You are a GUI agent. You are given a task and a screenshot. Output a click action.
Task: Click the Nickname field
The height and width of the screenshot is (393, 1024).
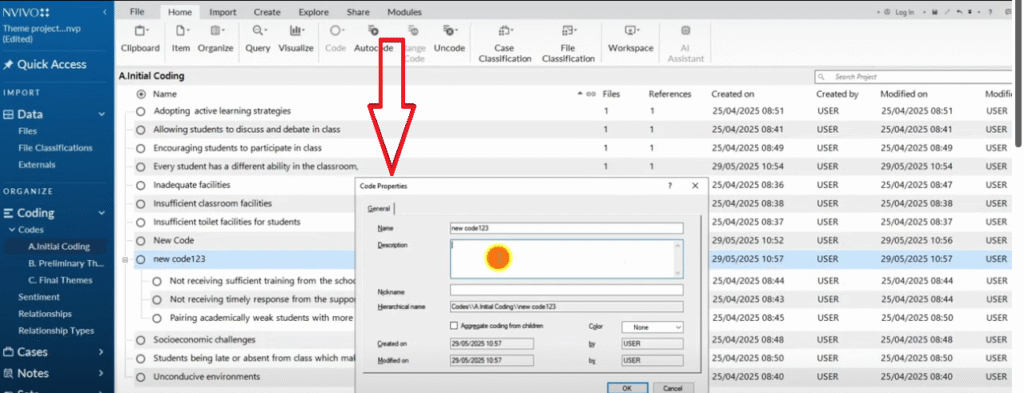tap(566, 290)
